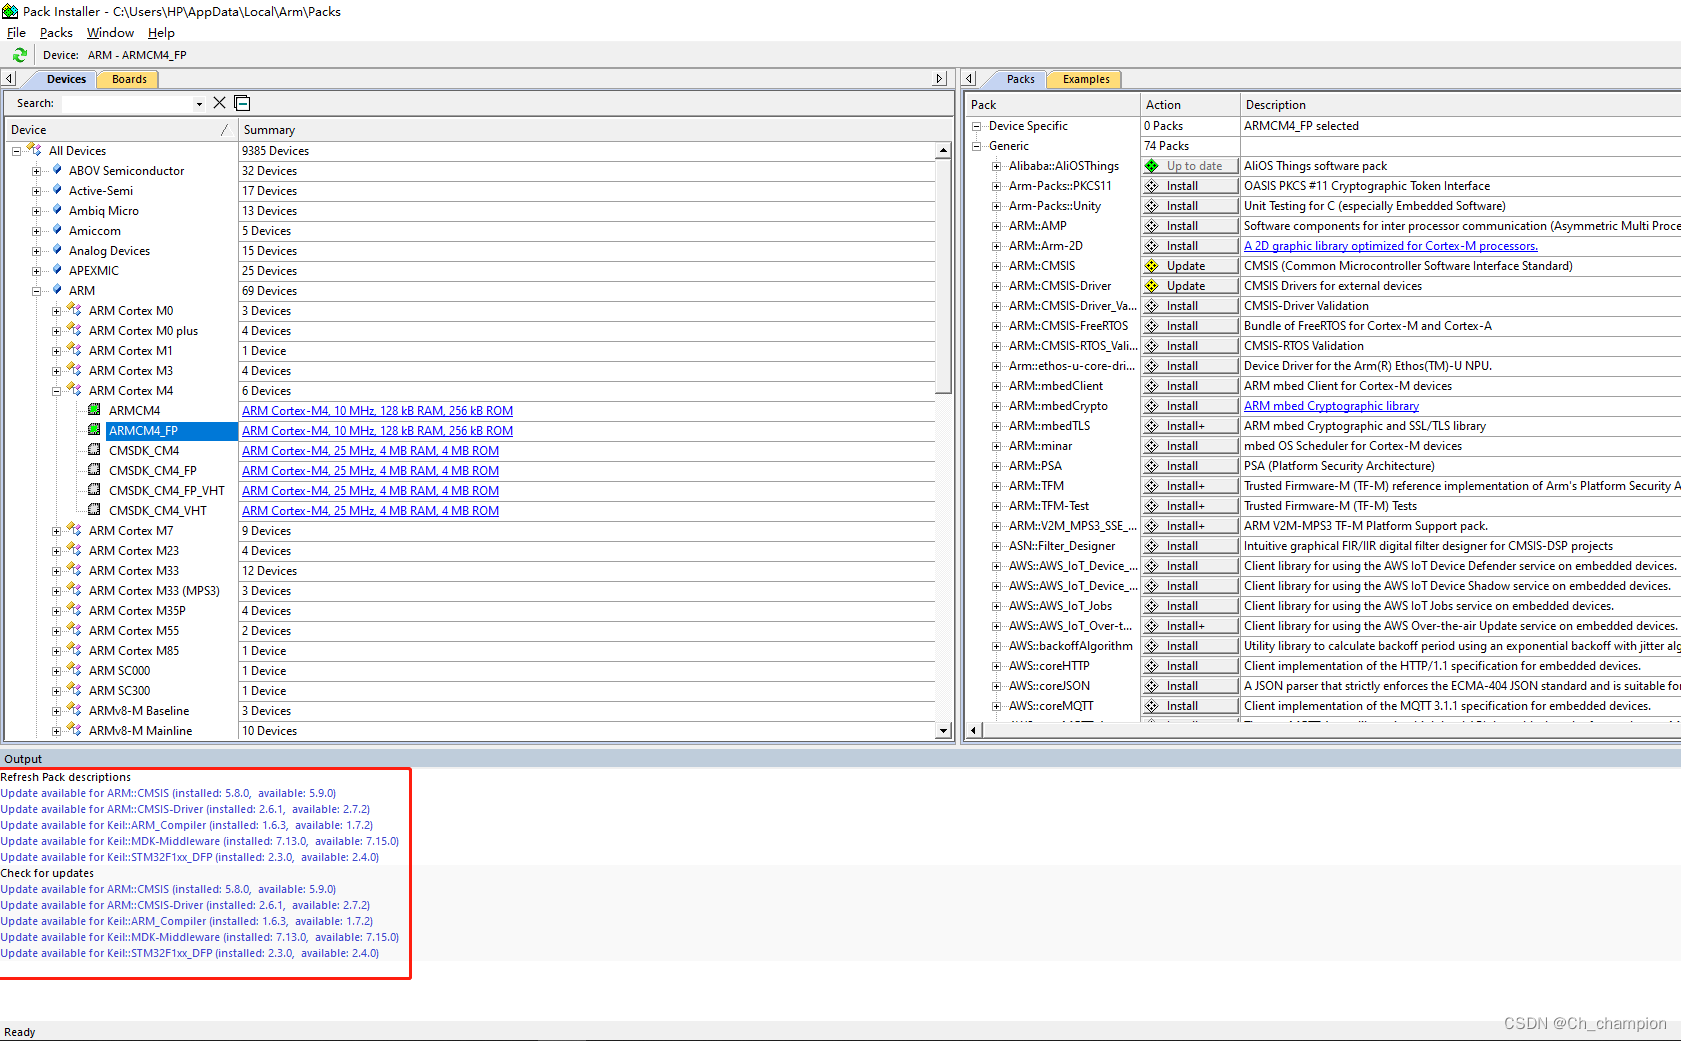Open the Window menu
The image size is (1681, 1041).
(x=110, y=33)
